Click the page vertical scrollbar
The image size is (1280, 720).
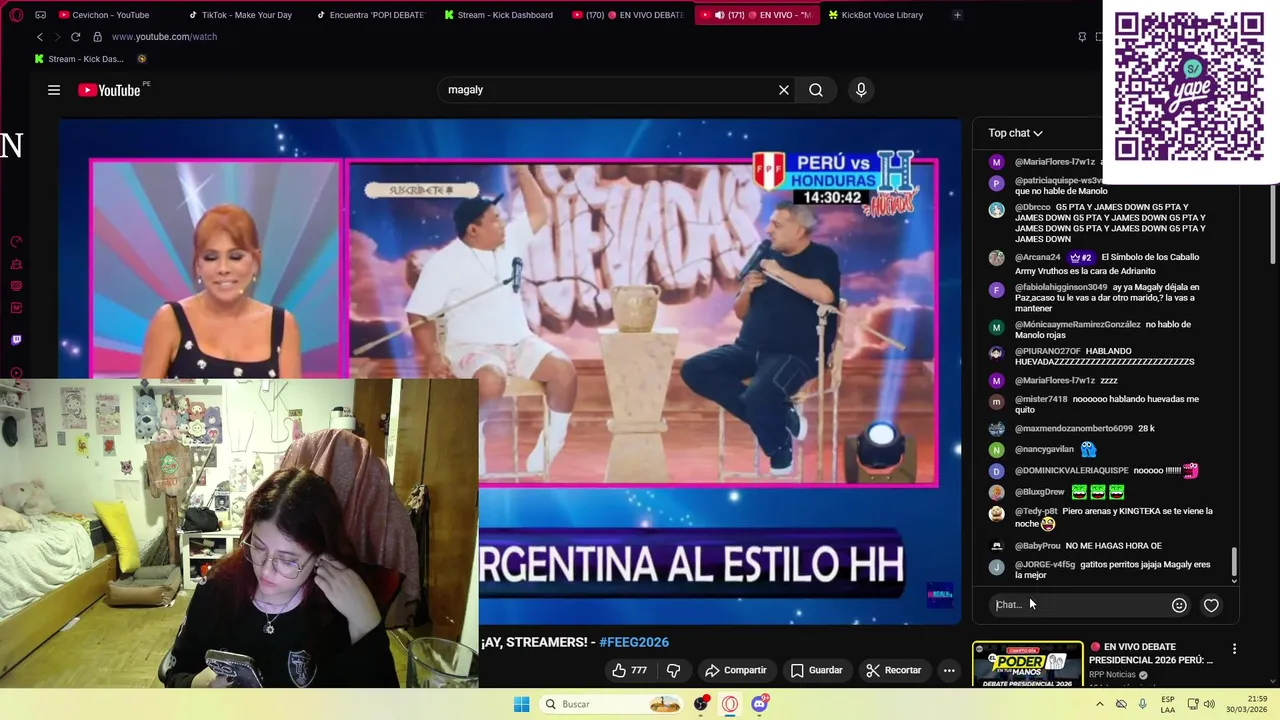(x=1275, y=225)
